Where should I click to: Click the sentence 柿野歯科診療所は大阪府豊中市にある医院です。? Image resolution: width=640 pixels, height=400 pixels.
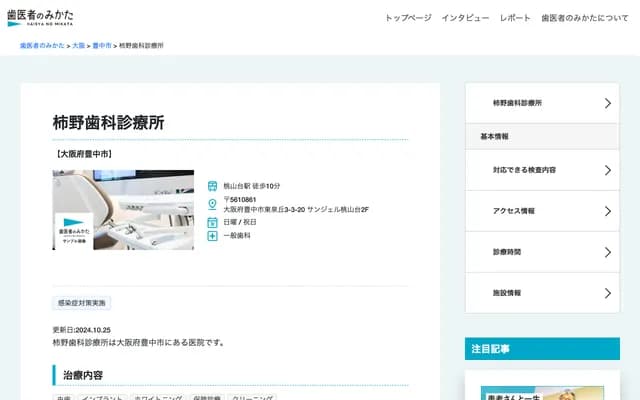click(139, 342)
